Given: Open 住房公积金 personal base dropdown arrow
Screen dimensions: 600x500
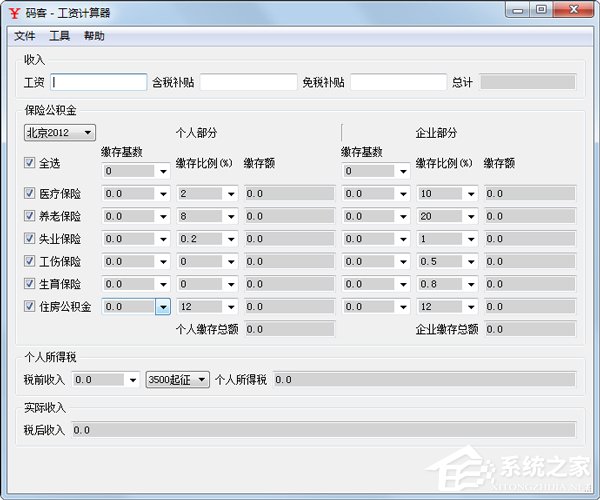Looking at the screenshot, I should pos(163,306).
